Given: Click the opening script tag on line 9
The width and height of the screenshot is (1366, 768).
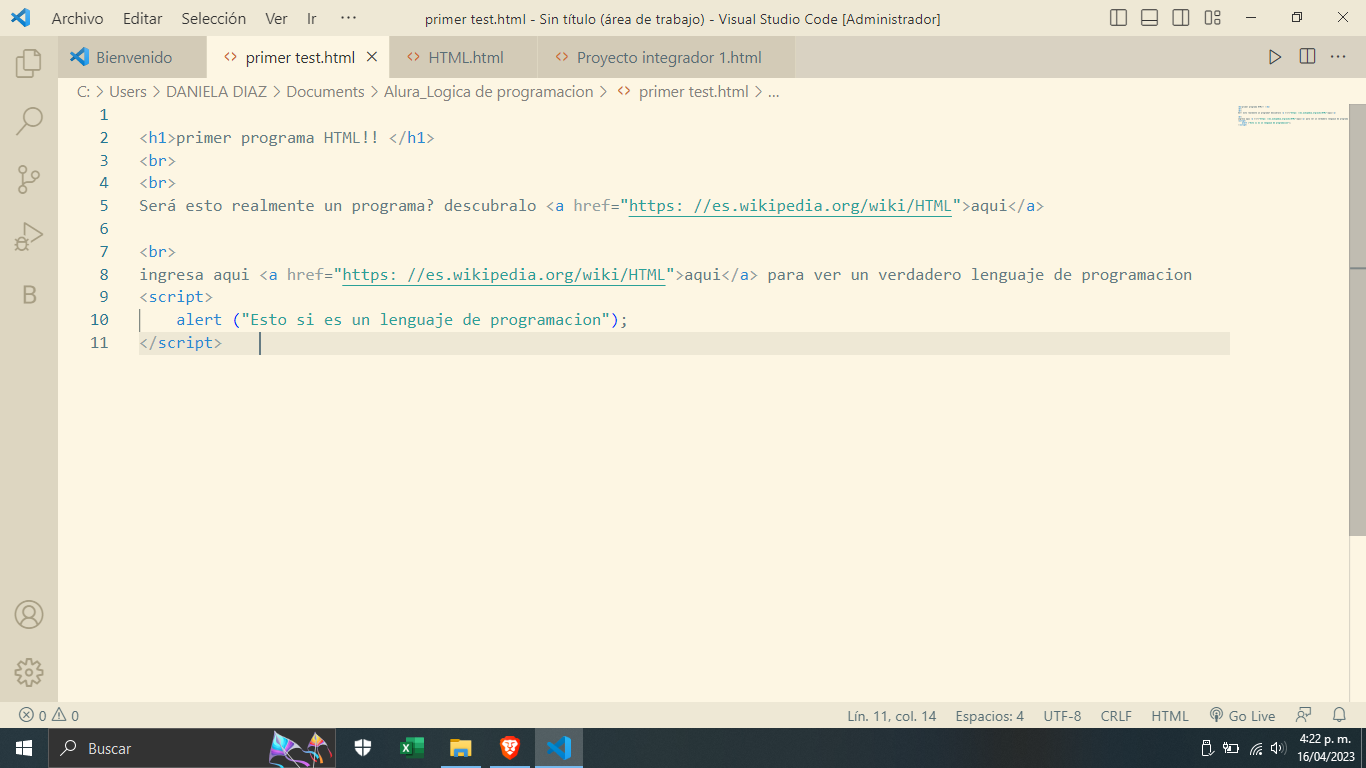Looking at the screenshot, I should 176,297.
